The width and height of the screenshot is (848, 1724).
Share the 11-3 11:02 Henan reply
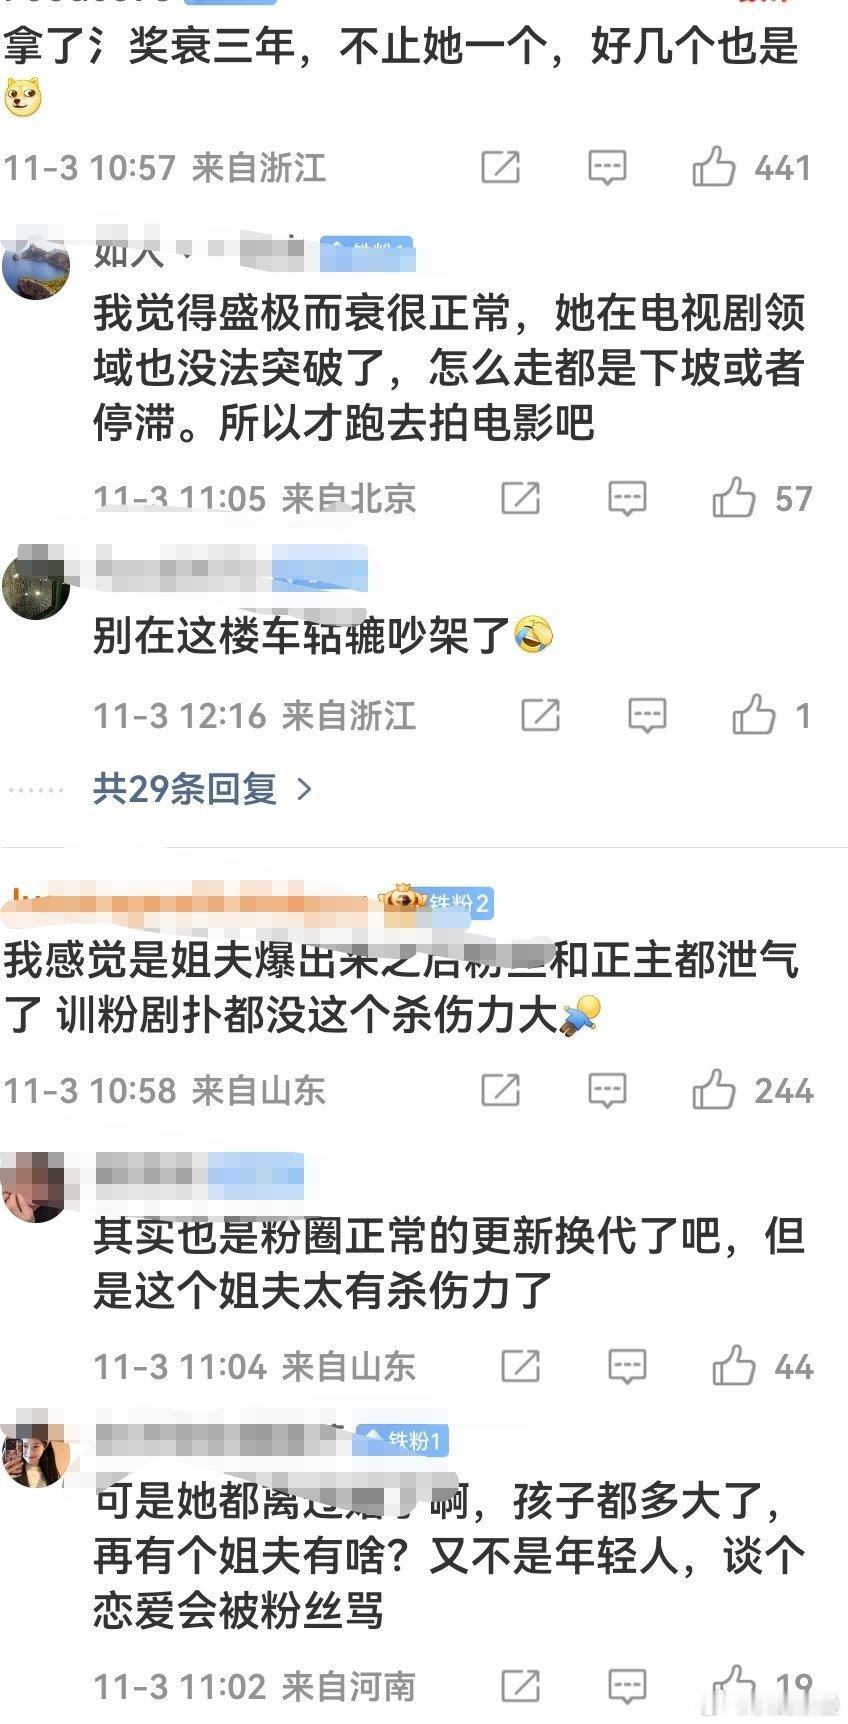point(520,1686)
